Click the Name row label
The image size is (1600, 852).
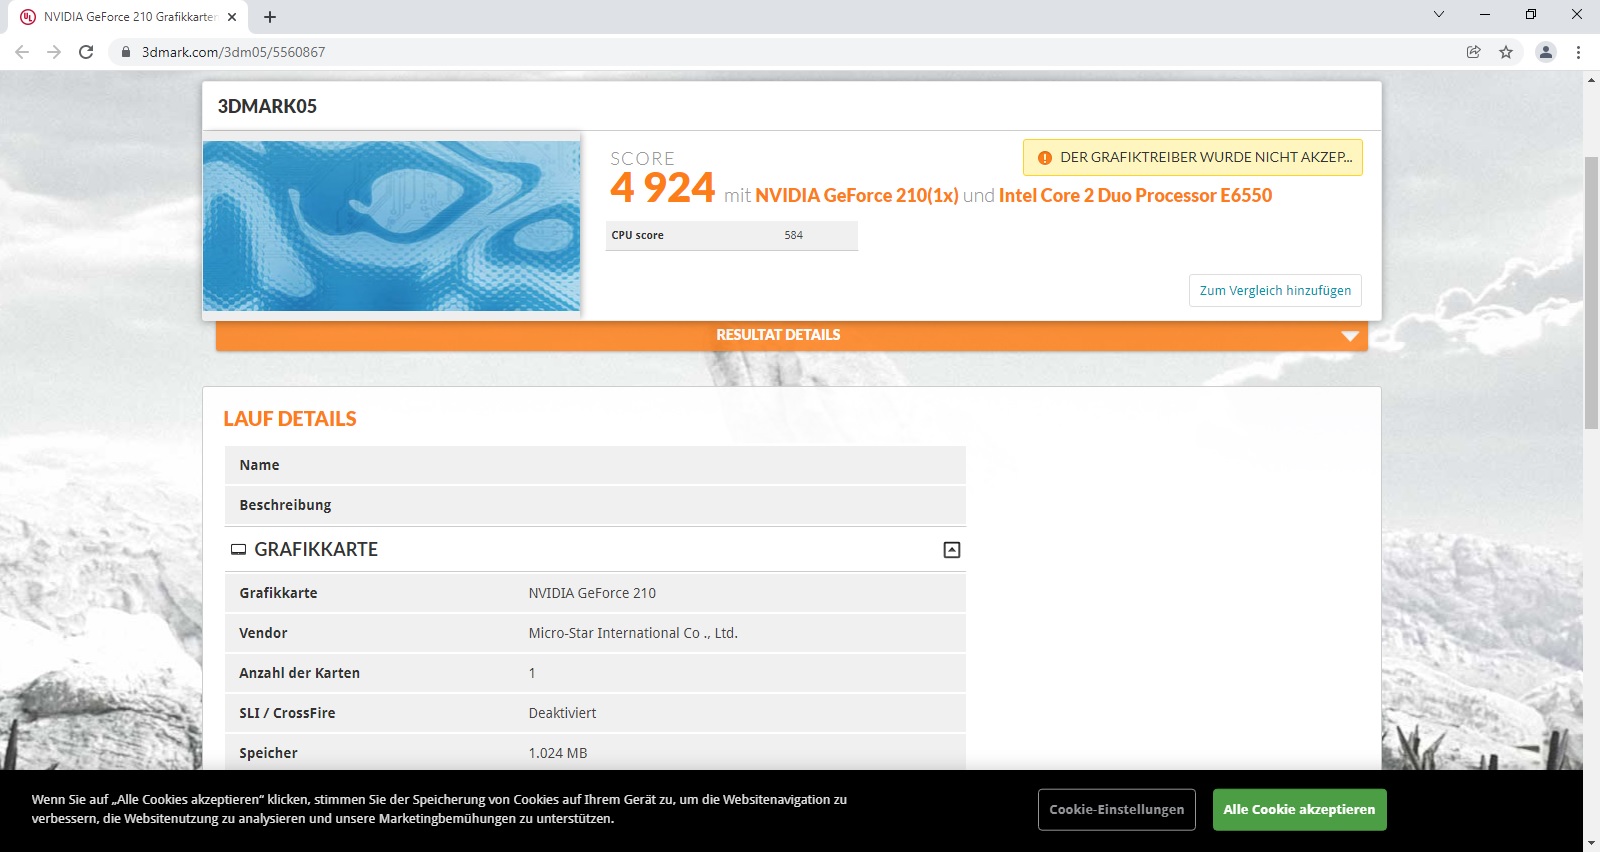click(259, 465)
